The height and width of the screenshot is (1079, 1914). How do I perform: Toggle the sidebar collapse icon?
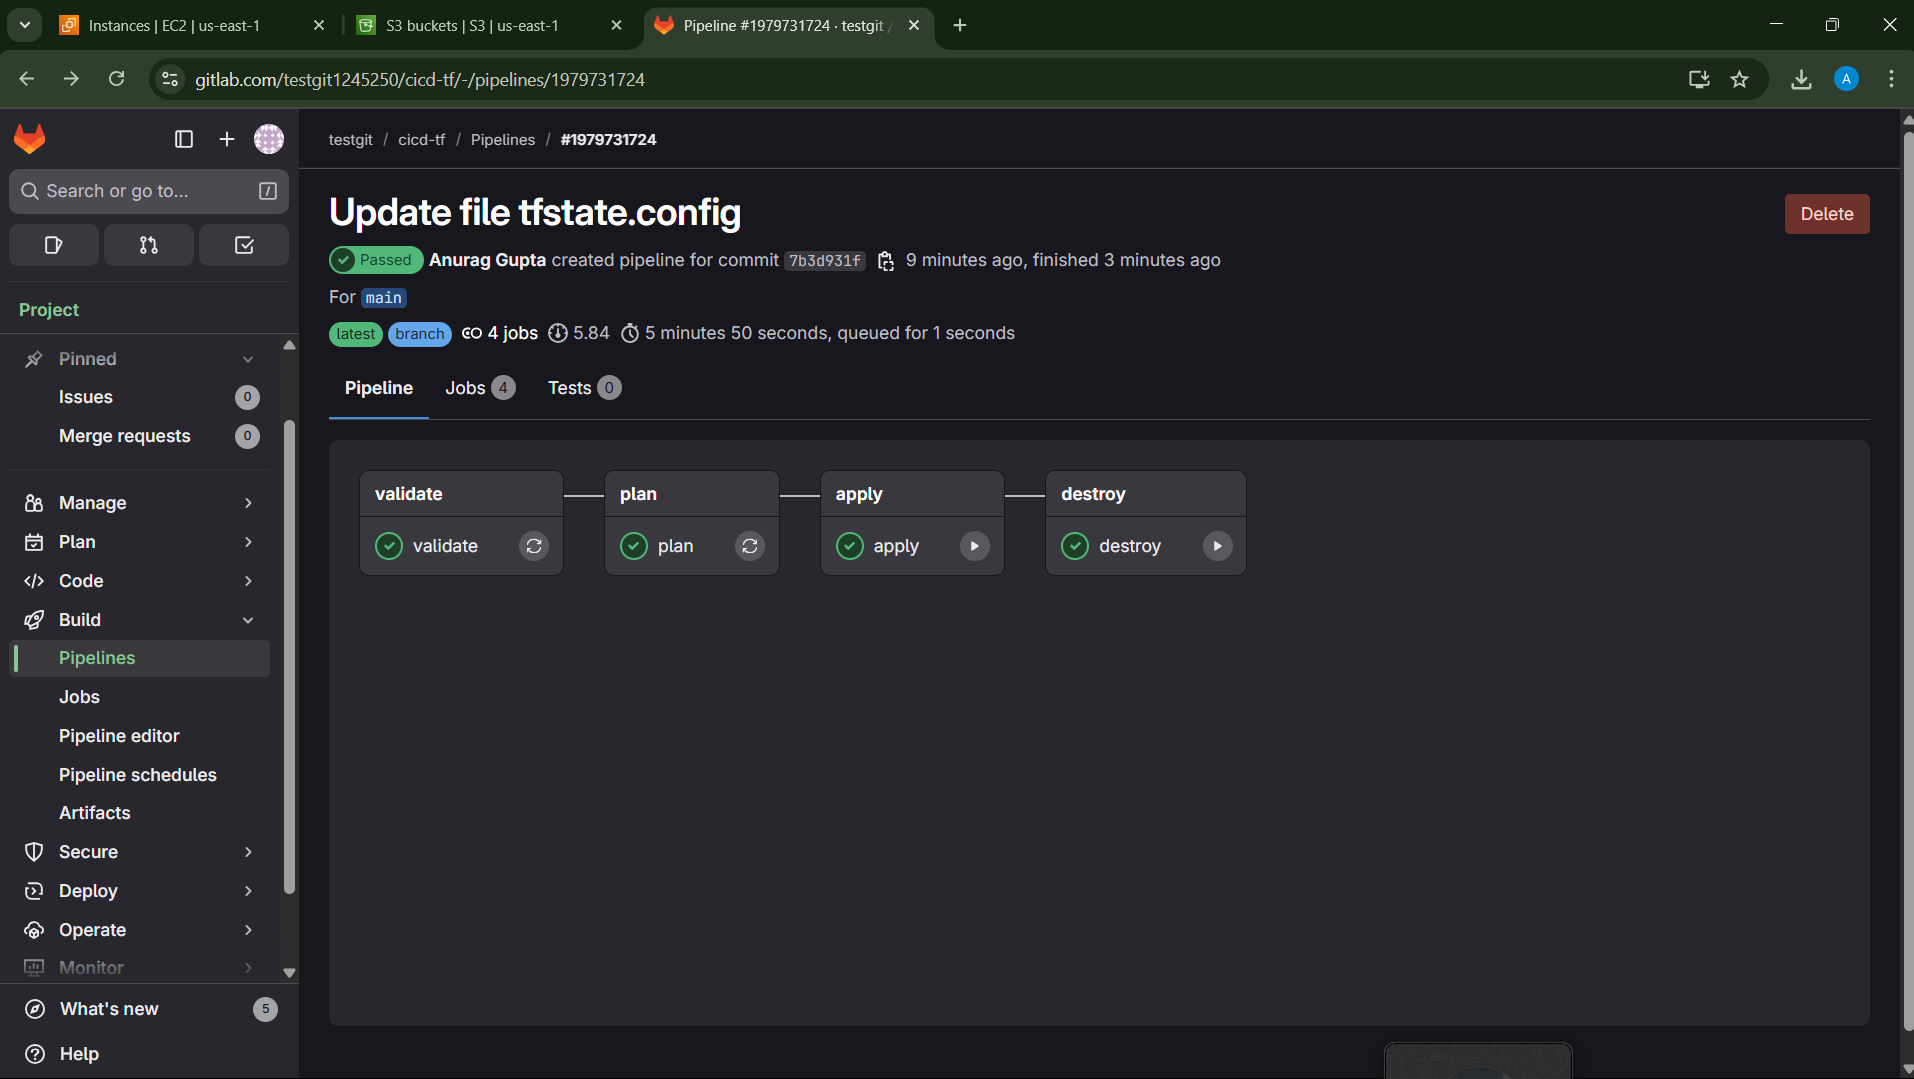(x=184, y=139)
